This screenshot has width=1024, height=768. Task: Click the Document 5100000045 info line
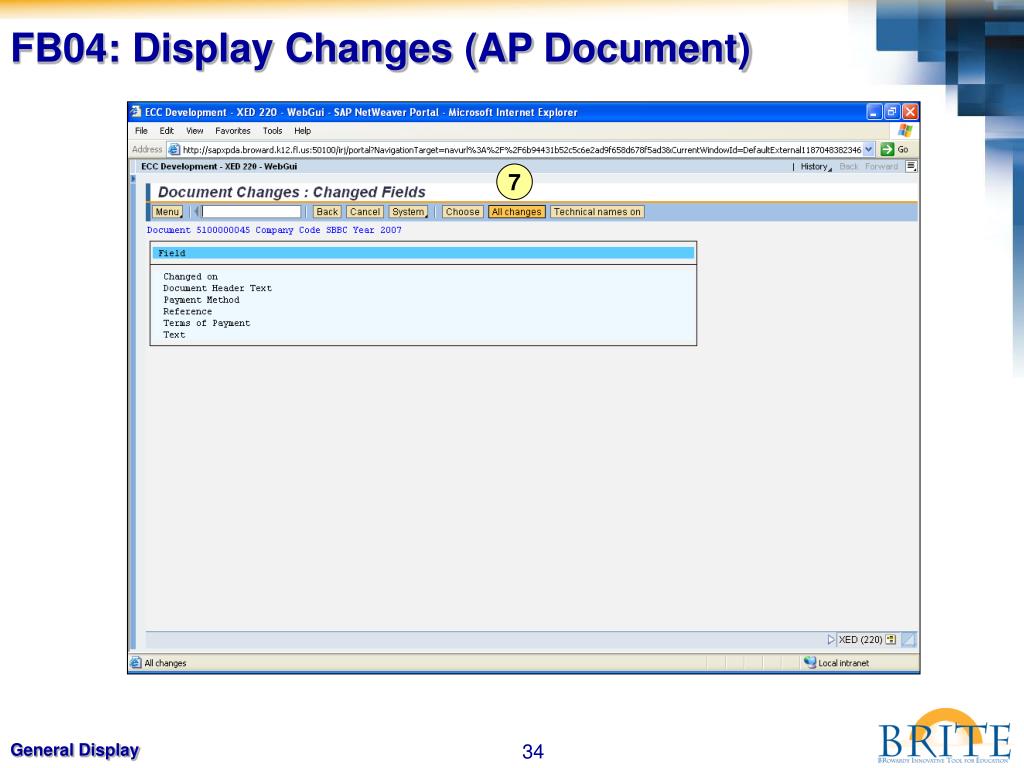point(274,230)
